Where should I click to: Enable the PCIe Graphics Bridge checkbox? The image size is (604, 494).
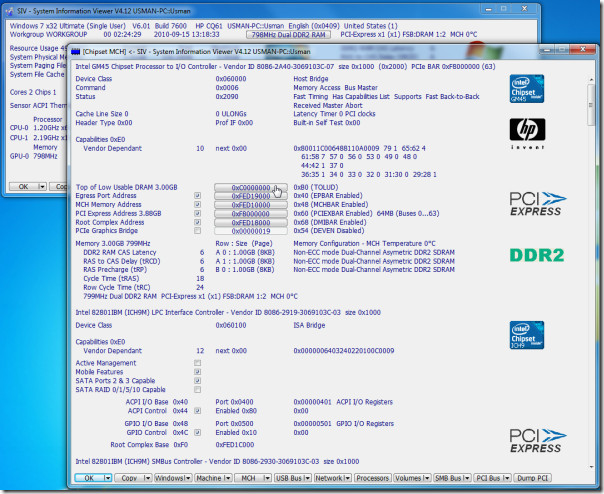pos(197,231)
